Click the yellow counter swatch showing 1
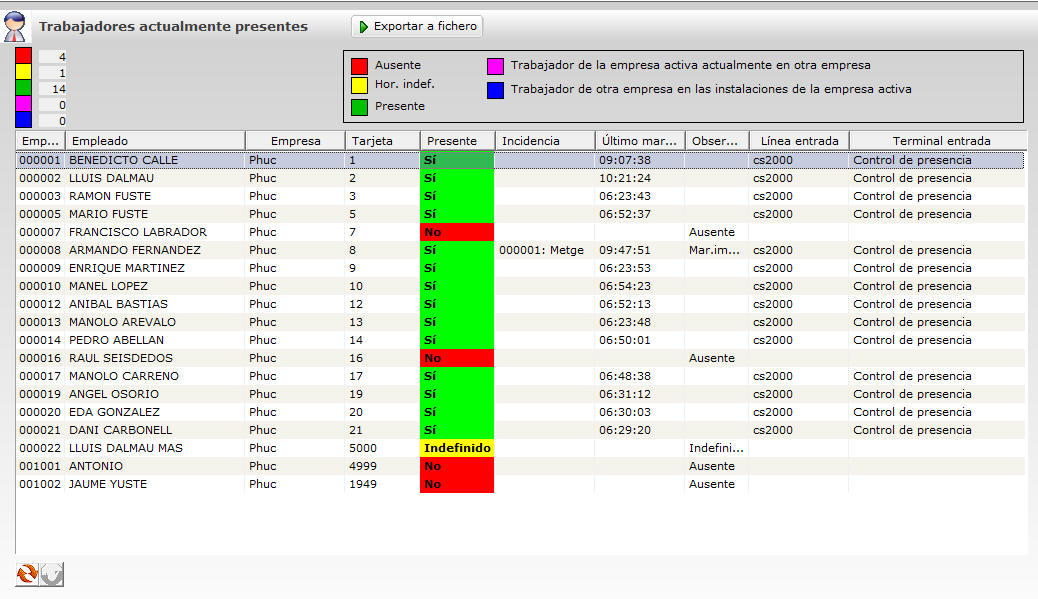 (24, 72)
